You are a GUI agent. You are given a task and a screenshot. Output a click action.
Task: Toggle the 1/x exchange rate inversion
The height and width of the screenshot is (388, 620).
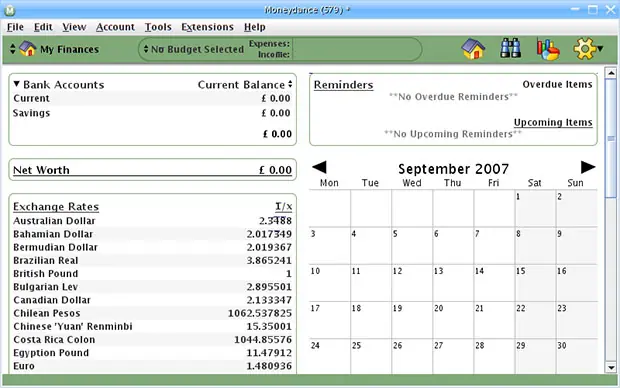click(284, 206)
